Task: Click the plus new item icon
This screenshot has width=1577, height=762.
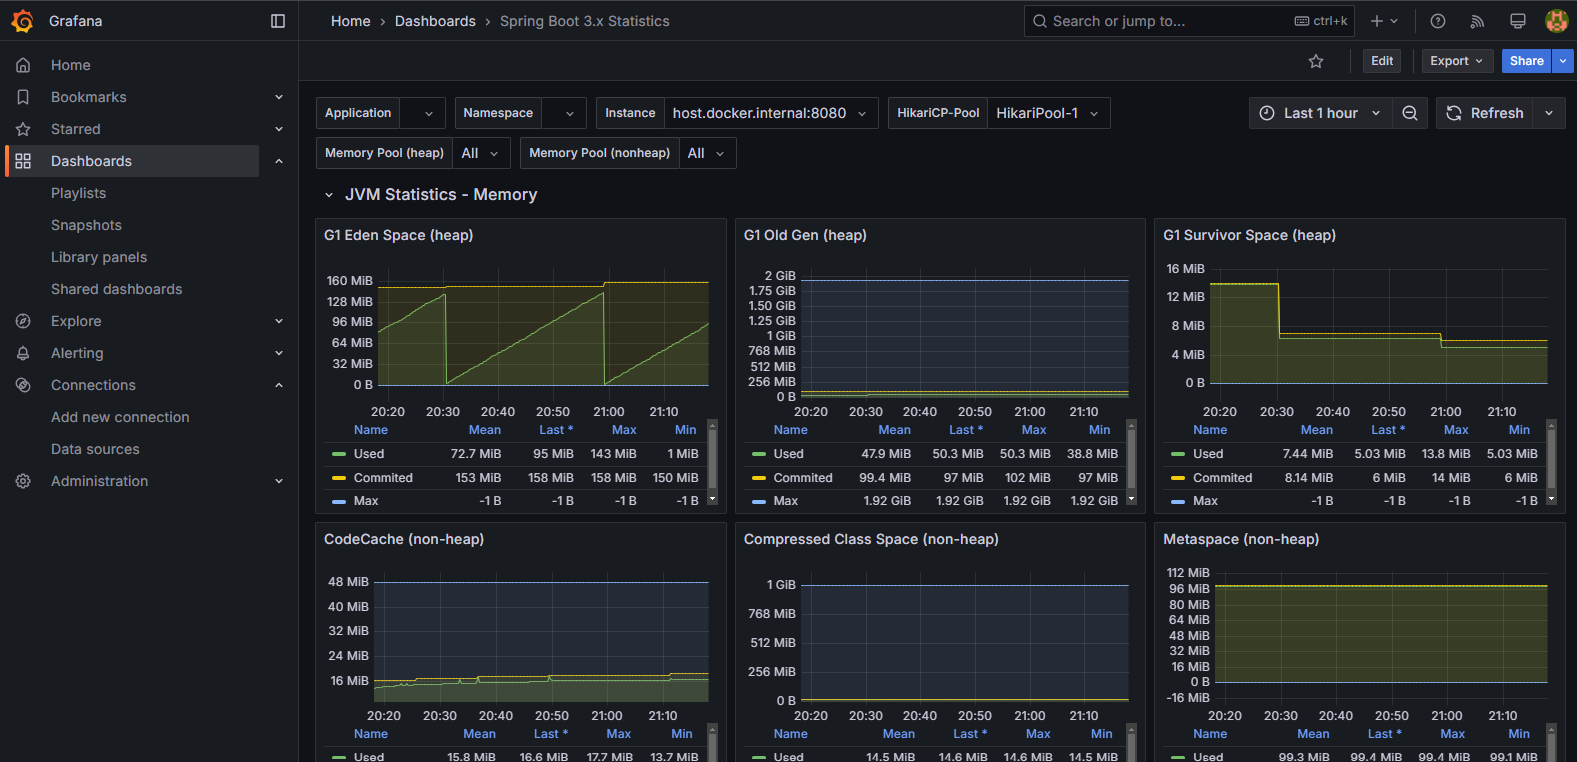Action: [x=1384, y=21]
